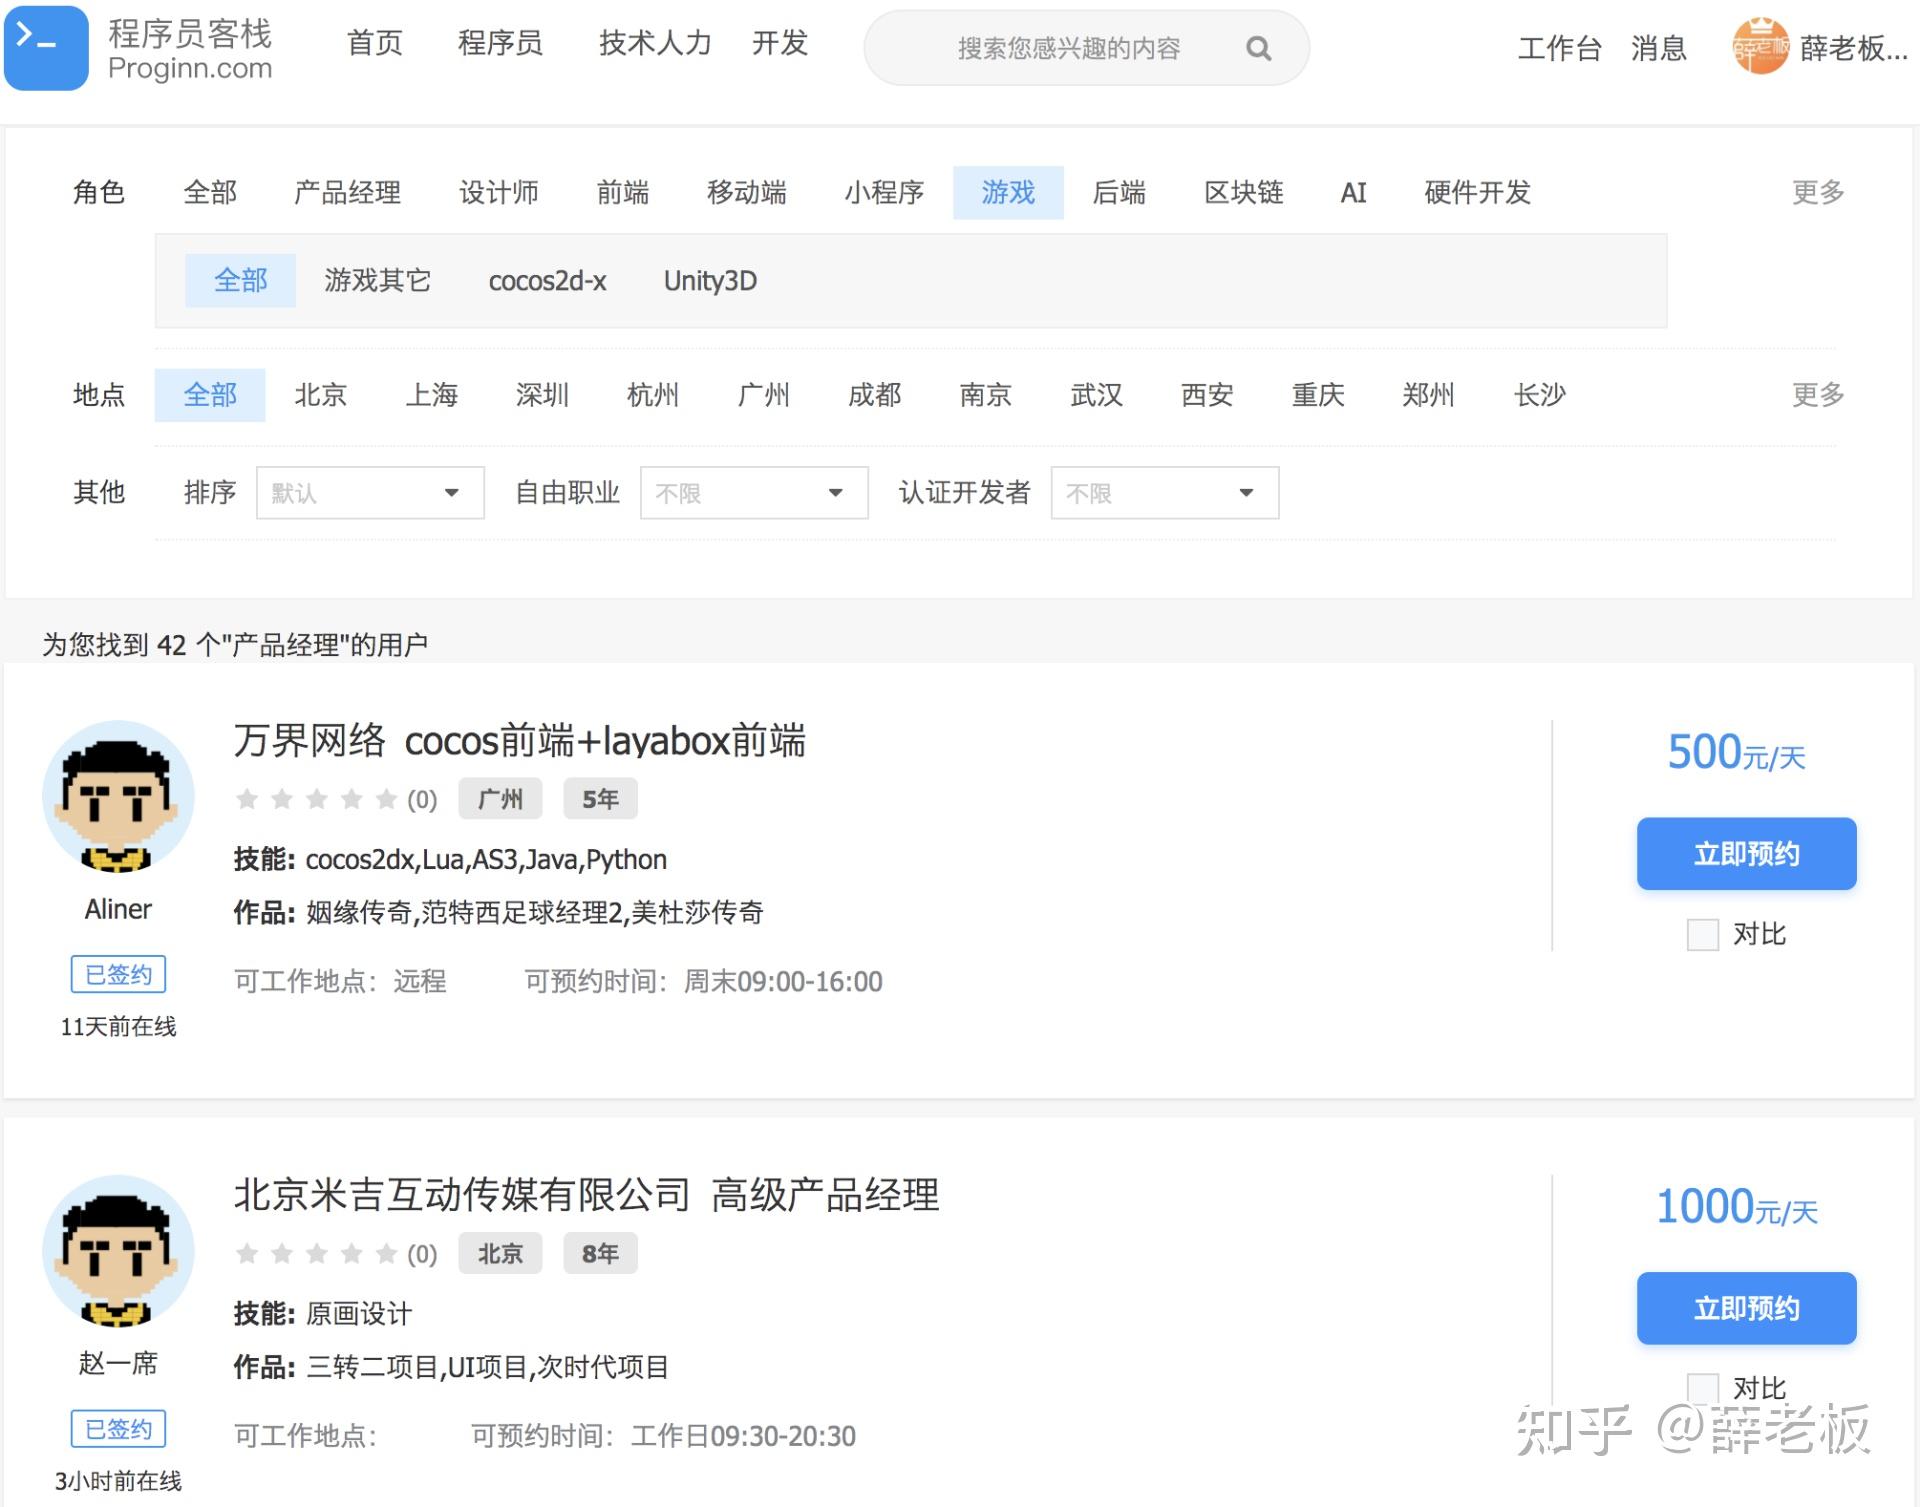Open the 消息 messages link
The image size is (1920, 1507).
point(1659,47)
